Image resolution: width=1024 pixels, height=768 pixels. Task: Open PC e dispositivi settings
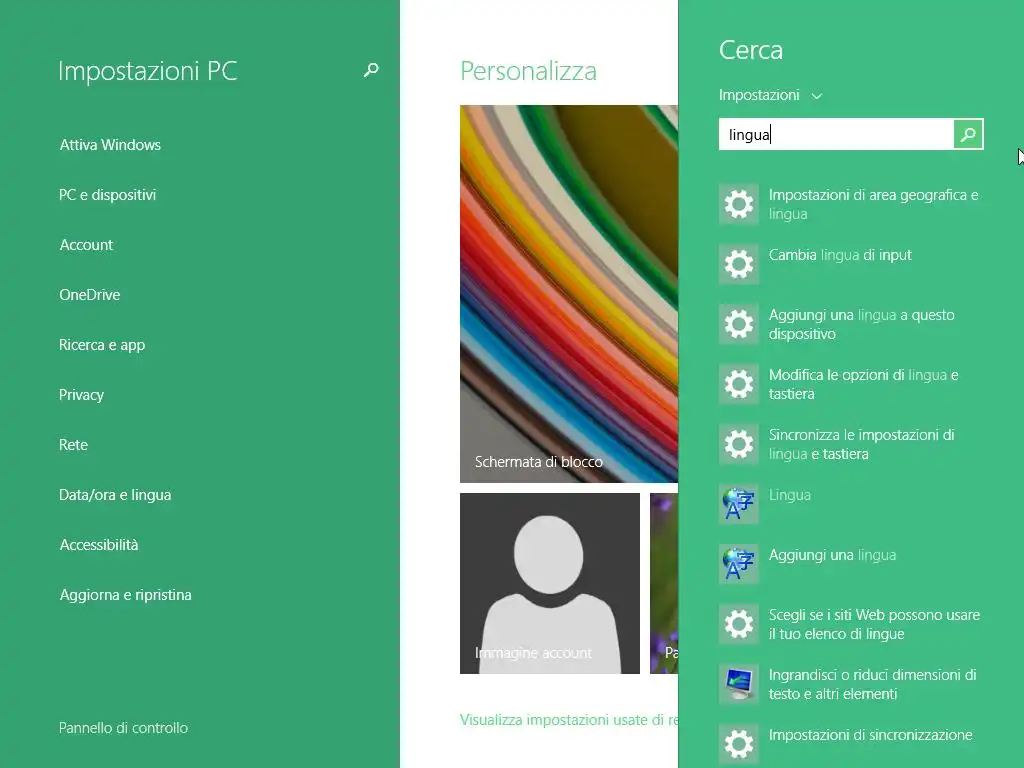(x=108, y=195)
